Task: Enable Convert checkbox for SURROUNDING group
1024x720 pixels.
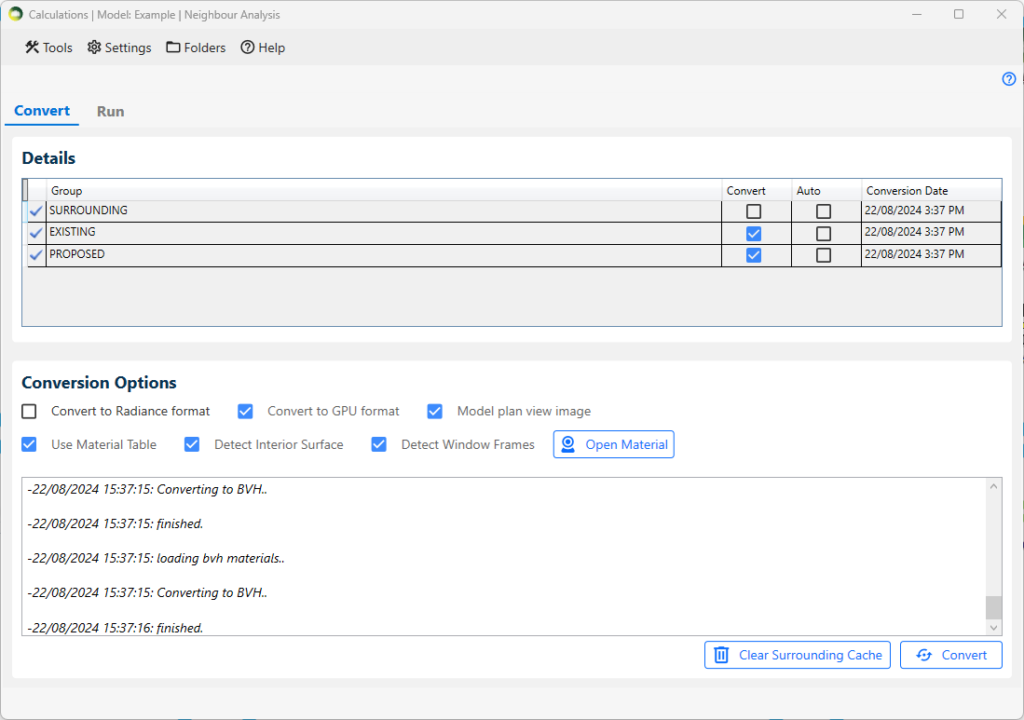Action: (754, 212)
